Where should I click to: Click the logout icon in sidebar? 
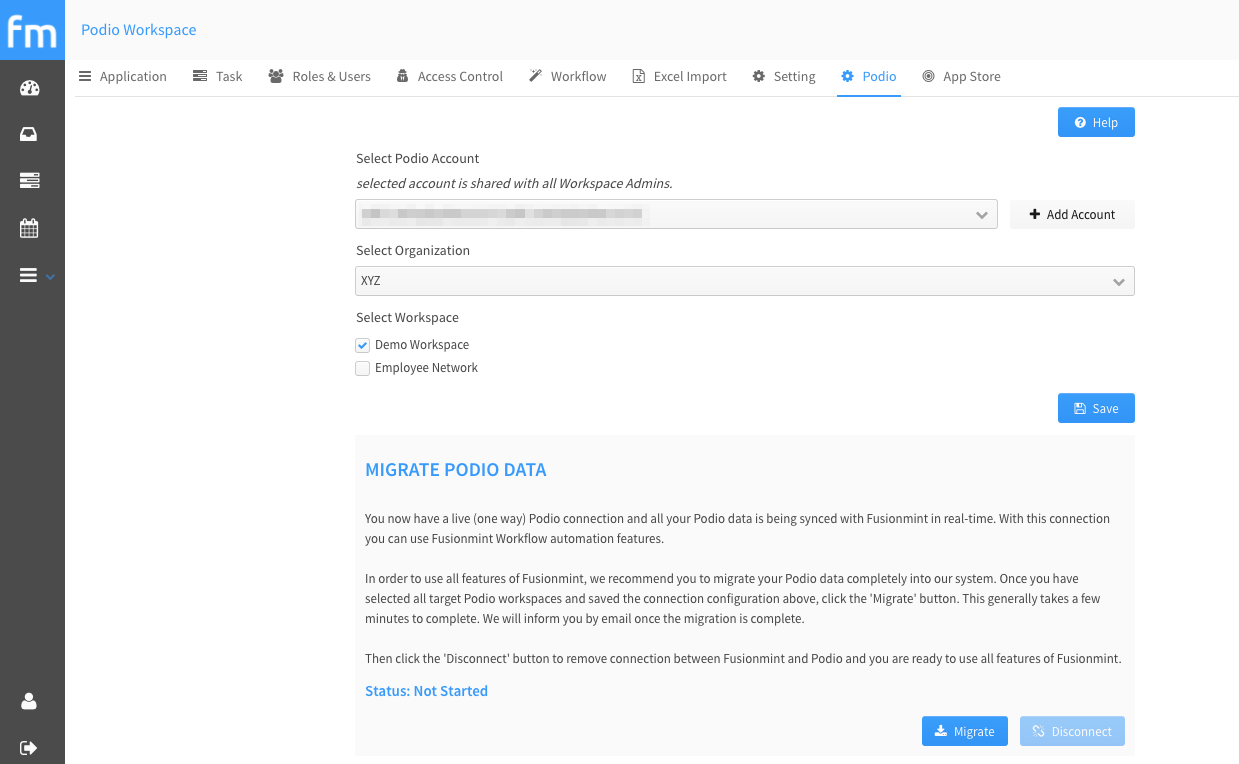29,748
